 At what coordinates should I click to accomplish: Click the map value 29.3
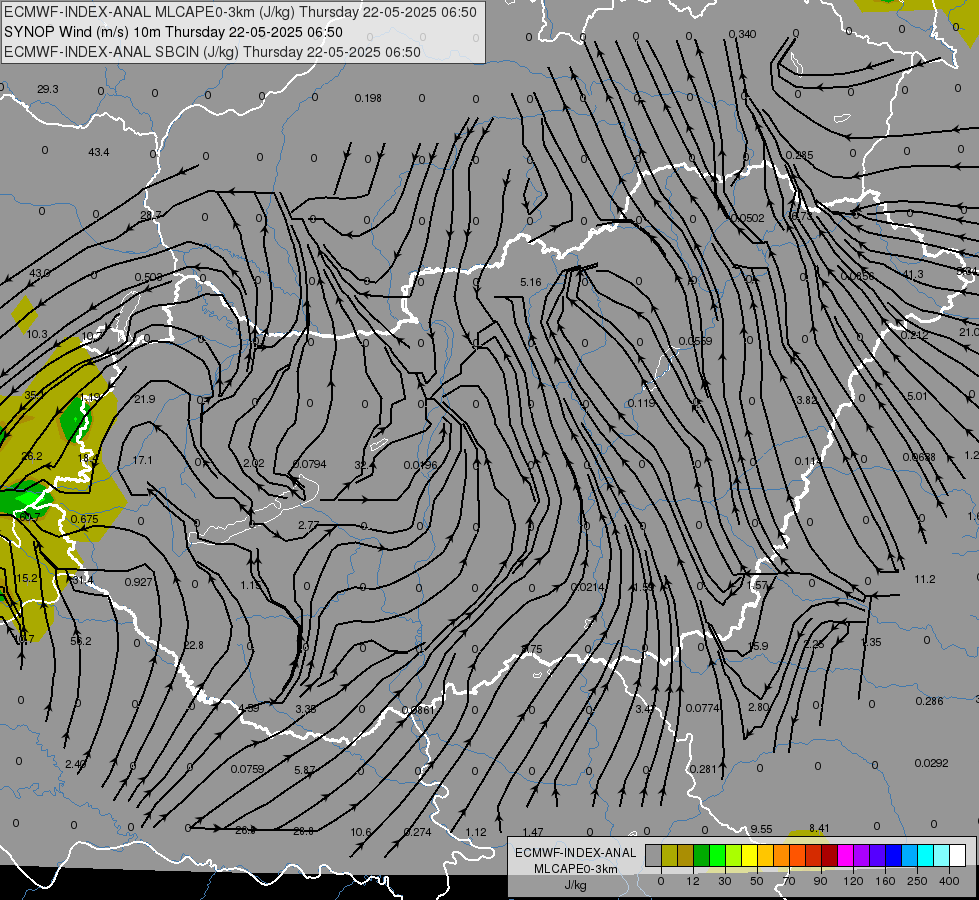(47, 89)
